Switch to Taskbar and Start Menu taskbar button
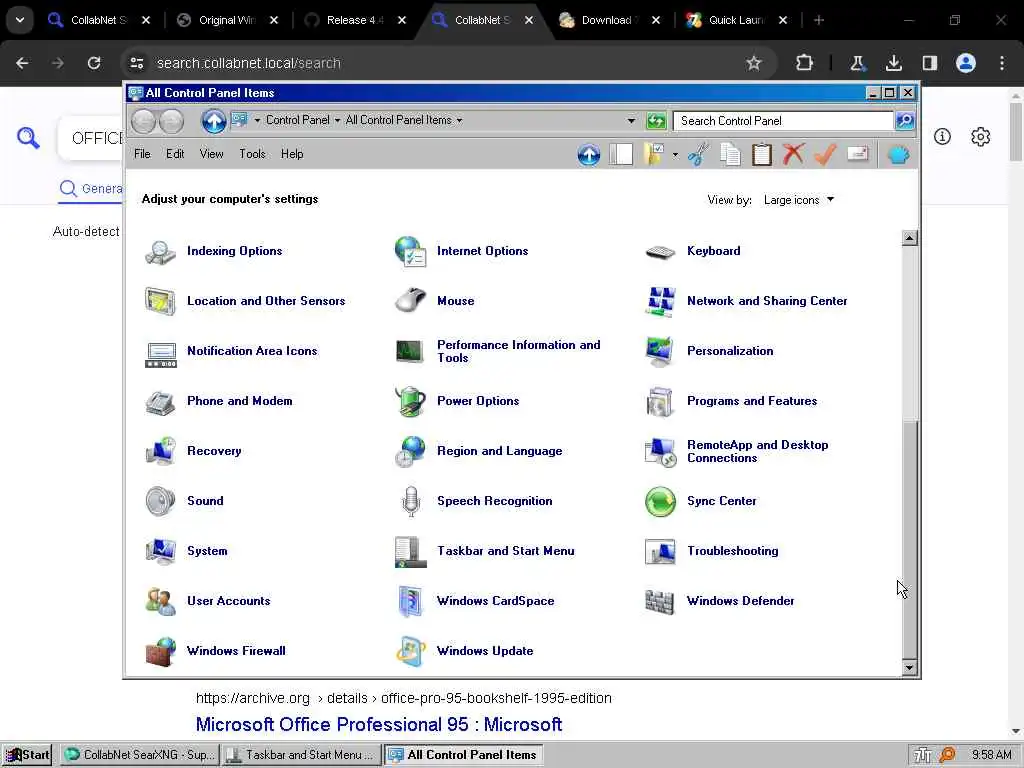Image resolution: width=1024 pixels, height=768 pixels. 300,755
